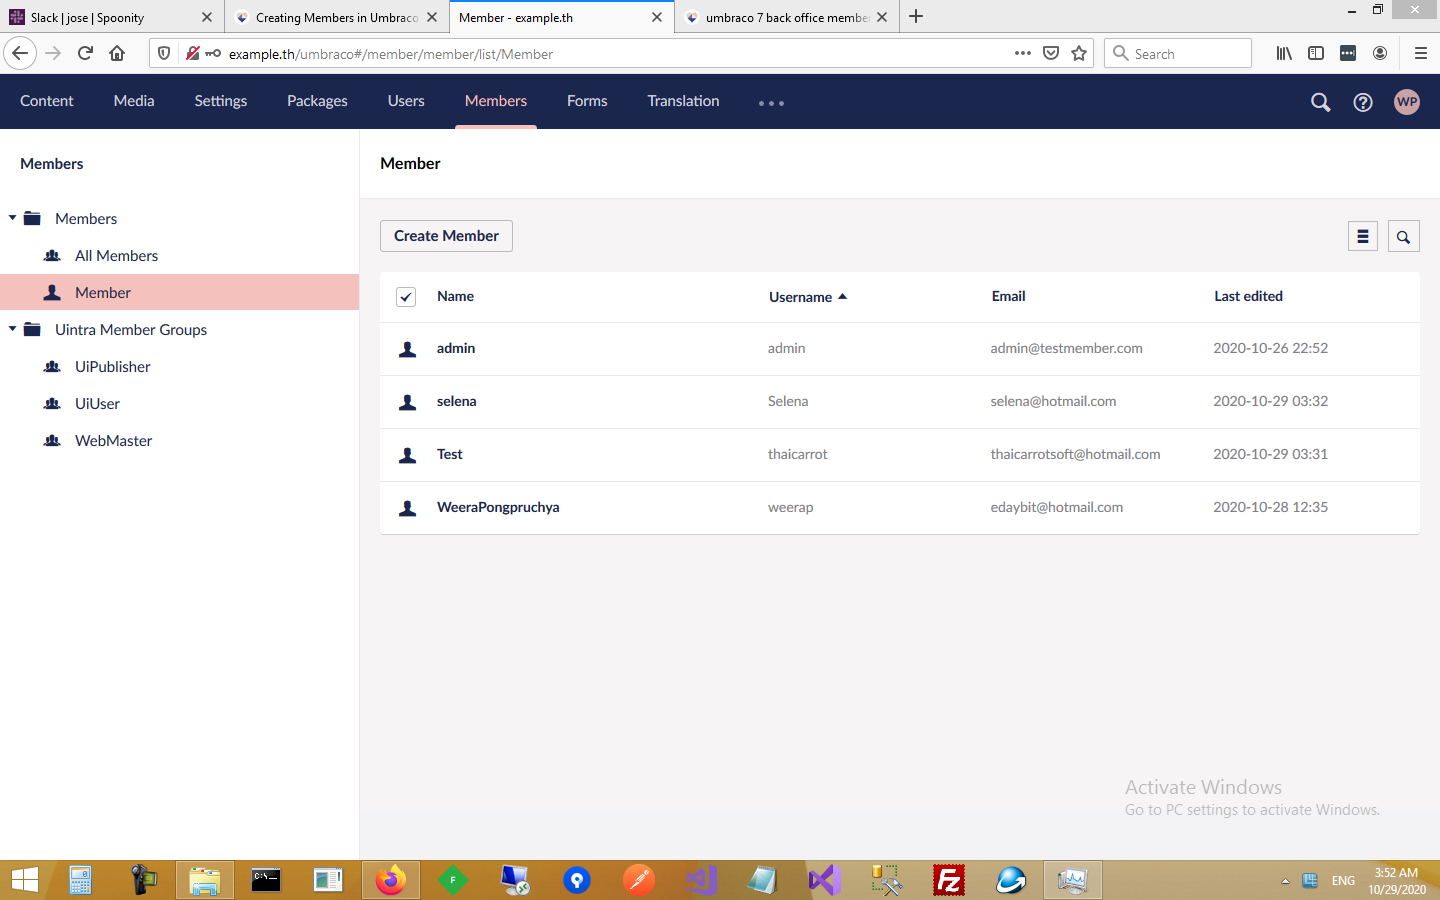Click Firefox bookmark star icon
This screenshot has height=900, width=1440.
[x=1079, y=54]
